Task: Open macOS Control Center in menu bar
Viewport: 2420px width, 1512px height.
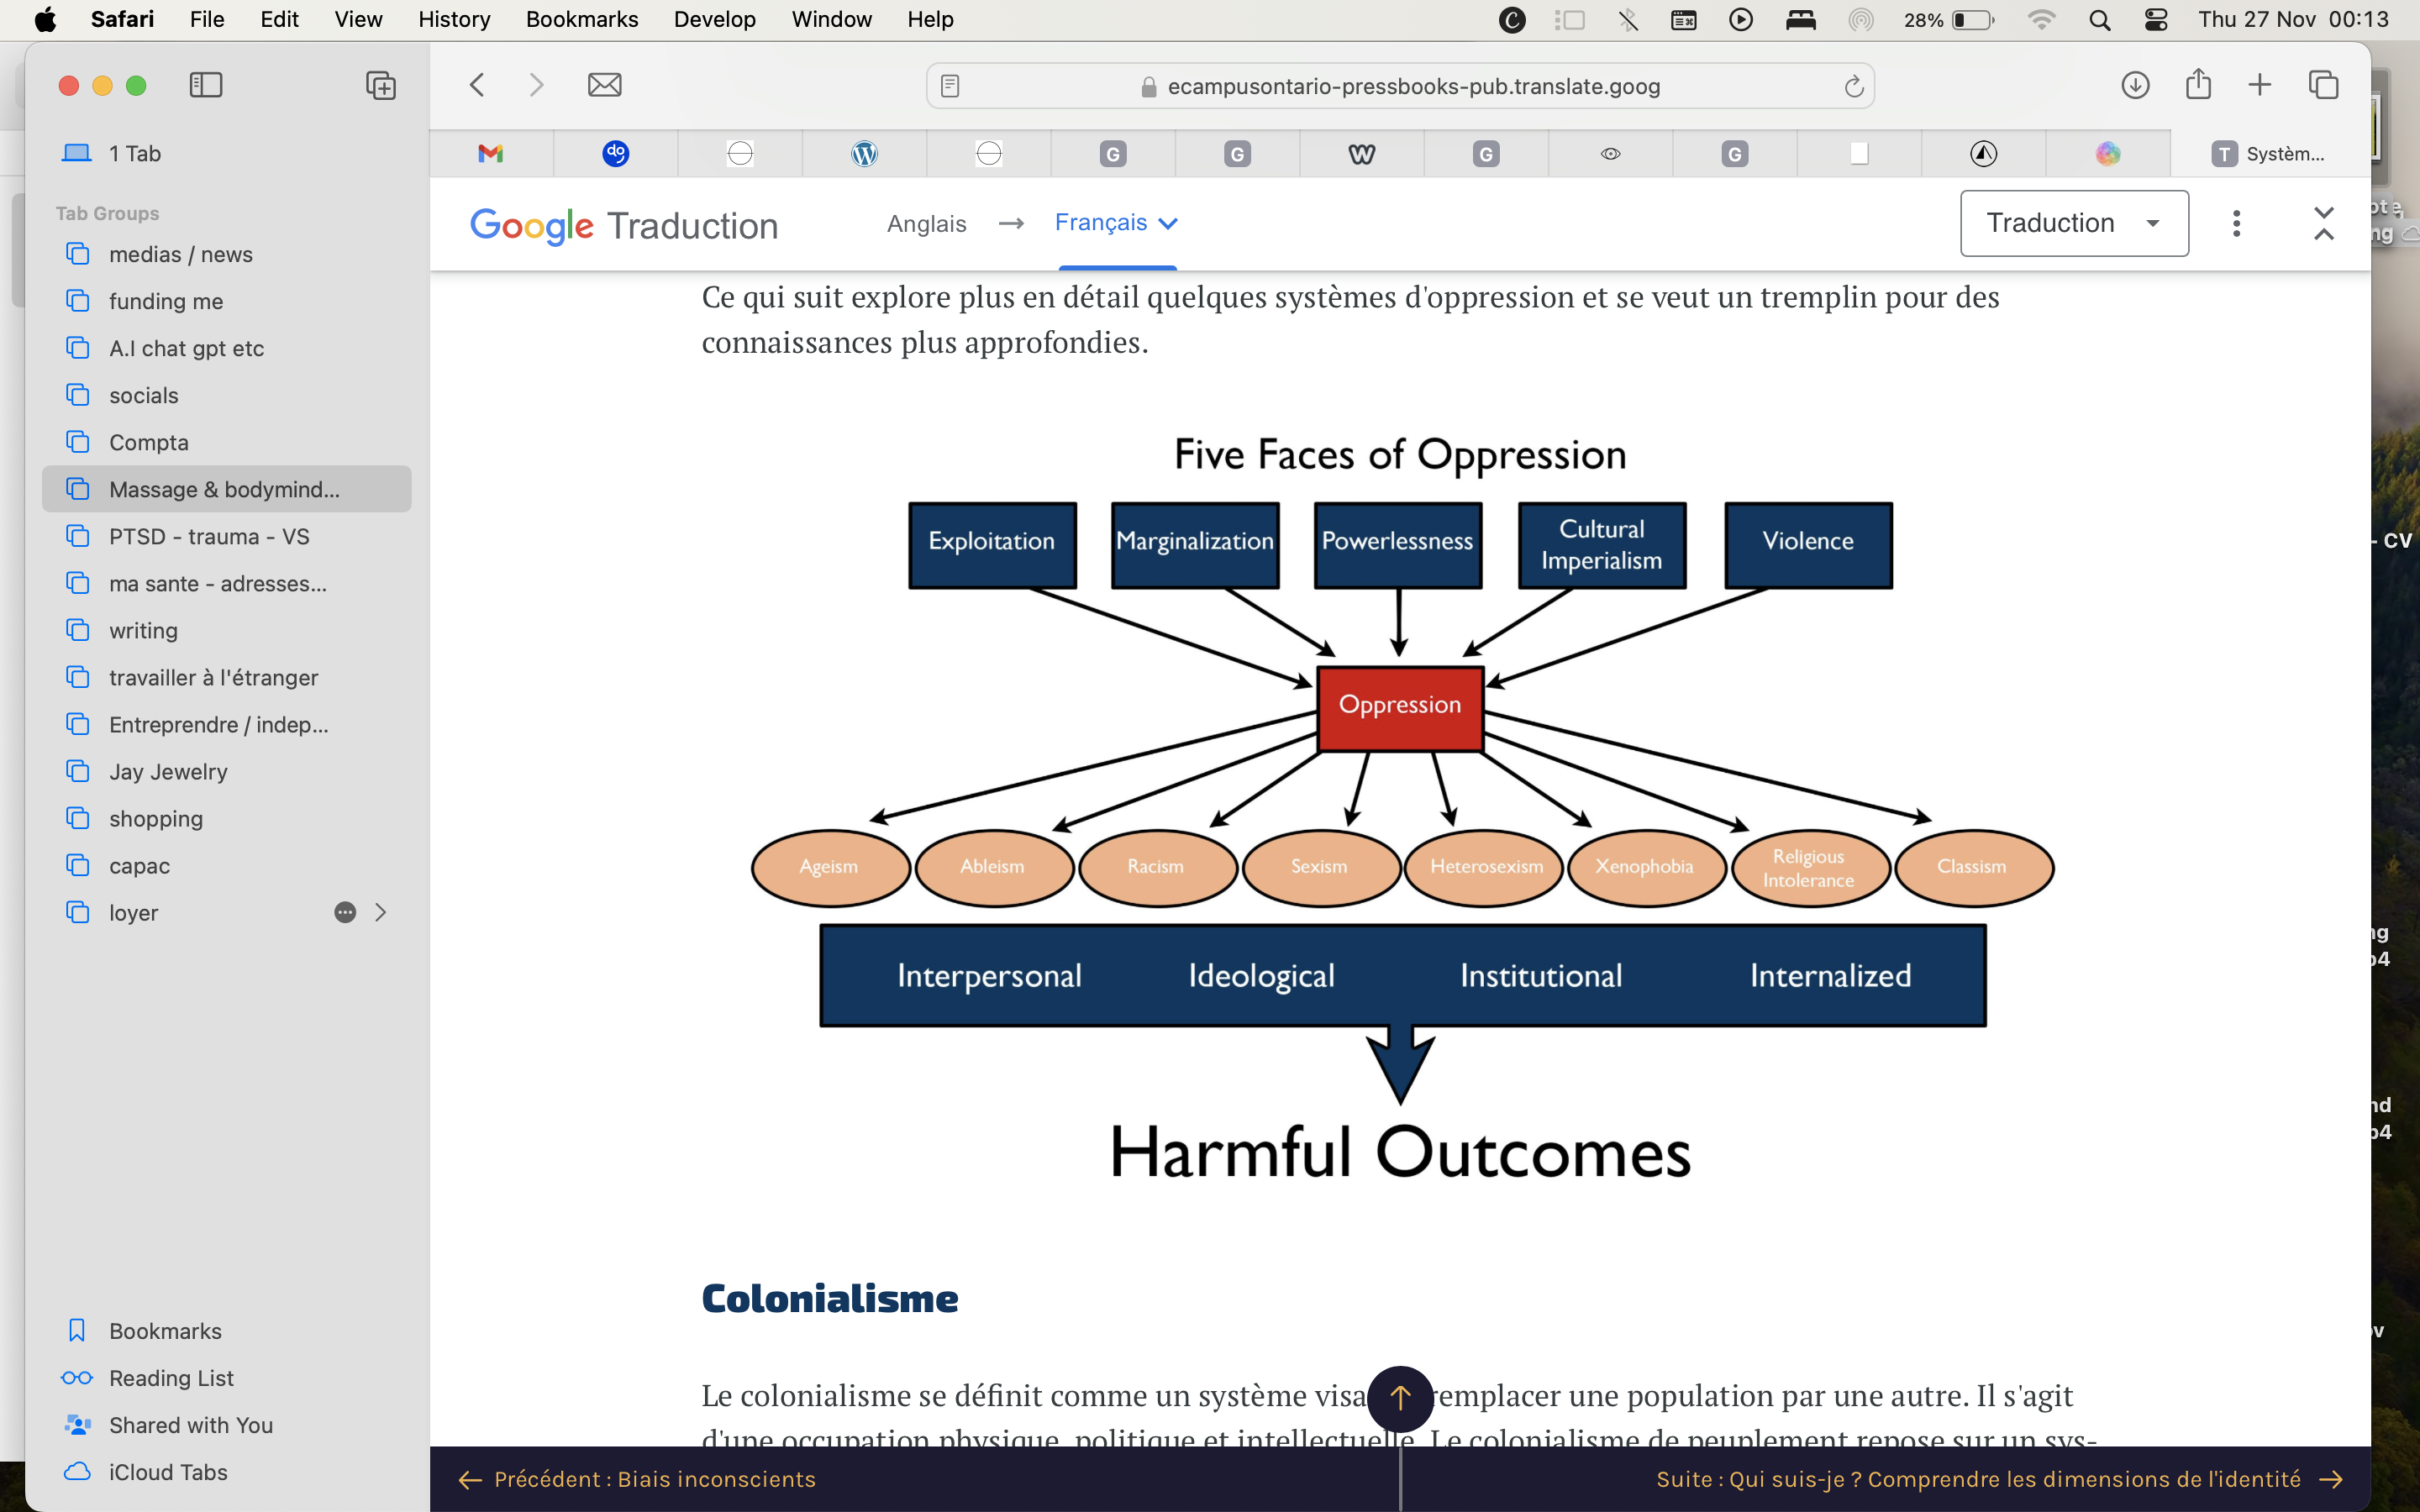Action: coord(2156,19)
